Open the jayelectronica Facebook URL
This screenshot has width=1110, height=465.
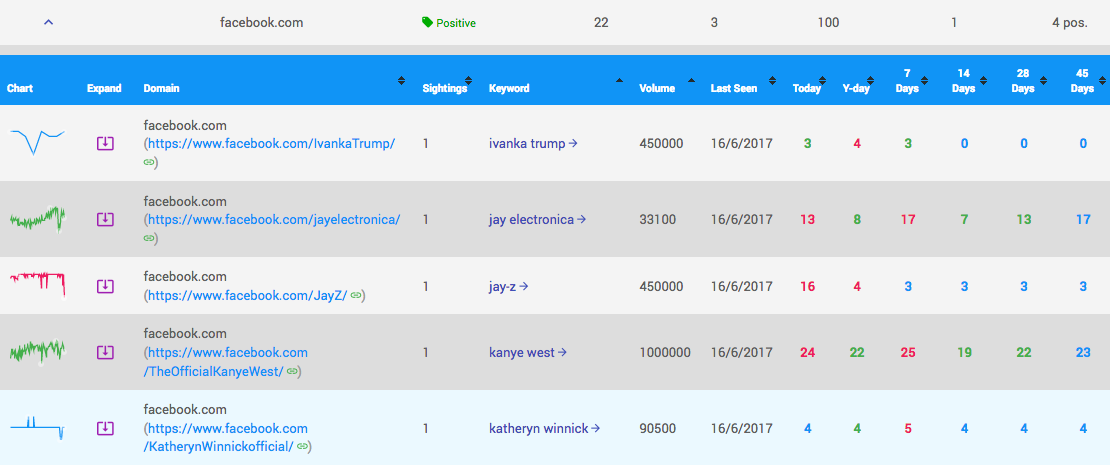(x=274, y=219)
